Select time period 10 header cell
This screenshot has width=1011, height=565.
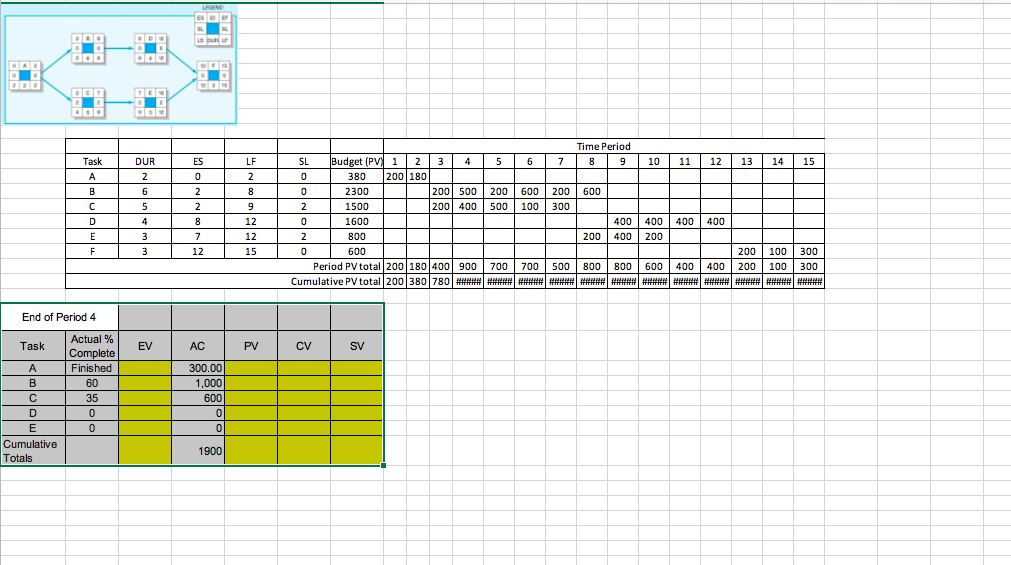tap(654, 161)
